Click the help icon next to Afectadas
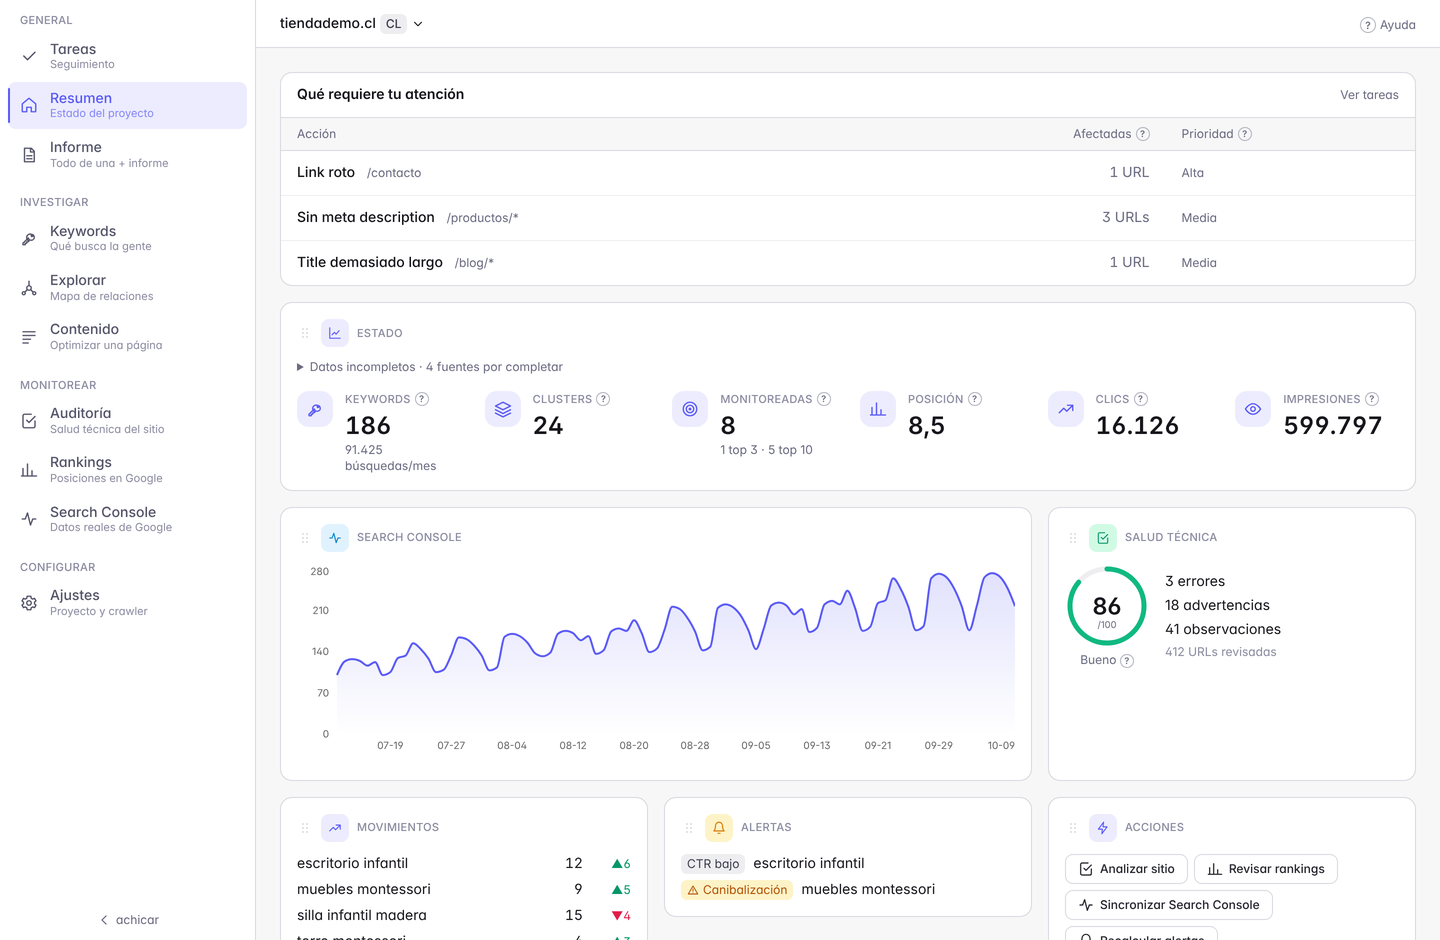Image resolution: width=1440 pixels, height=940 pixels. 1143,134
